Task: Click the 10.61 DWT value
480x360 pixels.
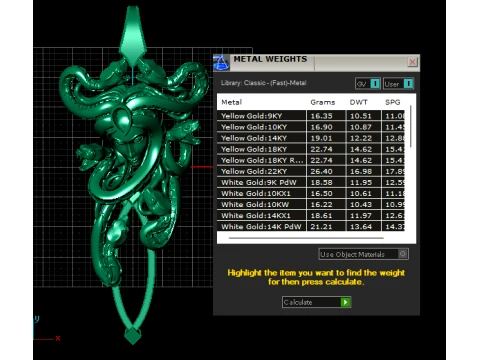Action: [361, 193]
